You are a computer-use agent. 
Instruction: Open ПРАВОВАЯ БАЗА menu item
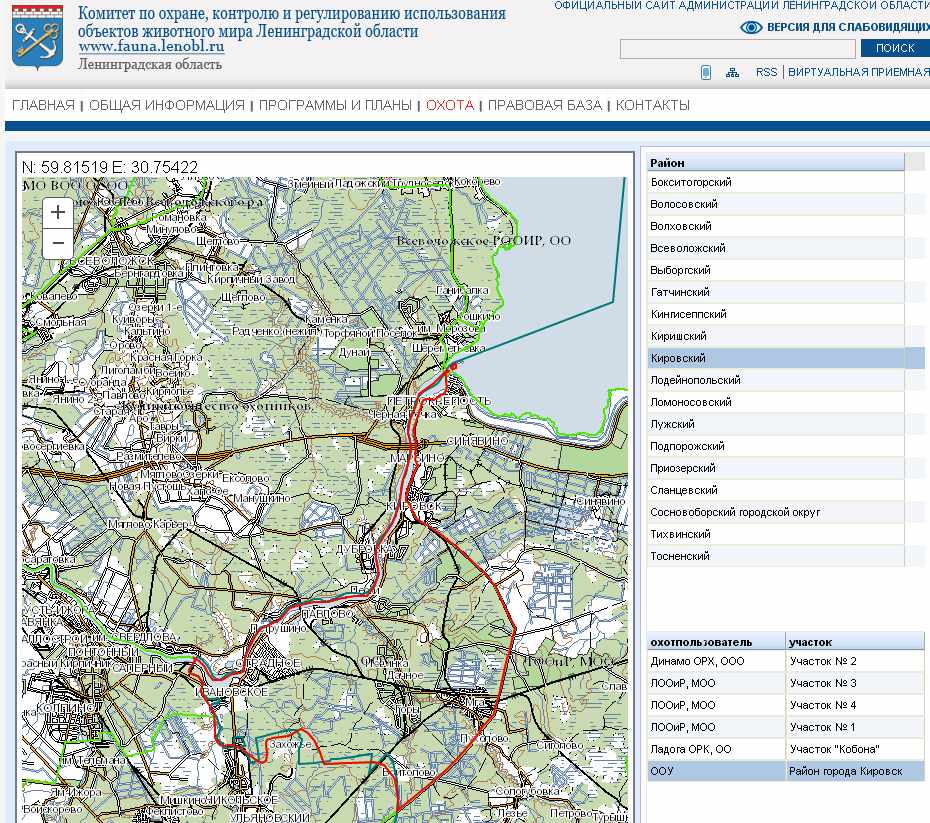[x=544, y=105]
